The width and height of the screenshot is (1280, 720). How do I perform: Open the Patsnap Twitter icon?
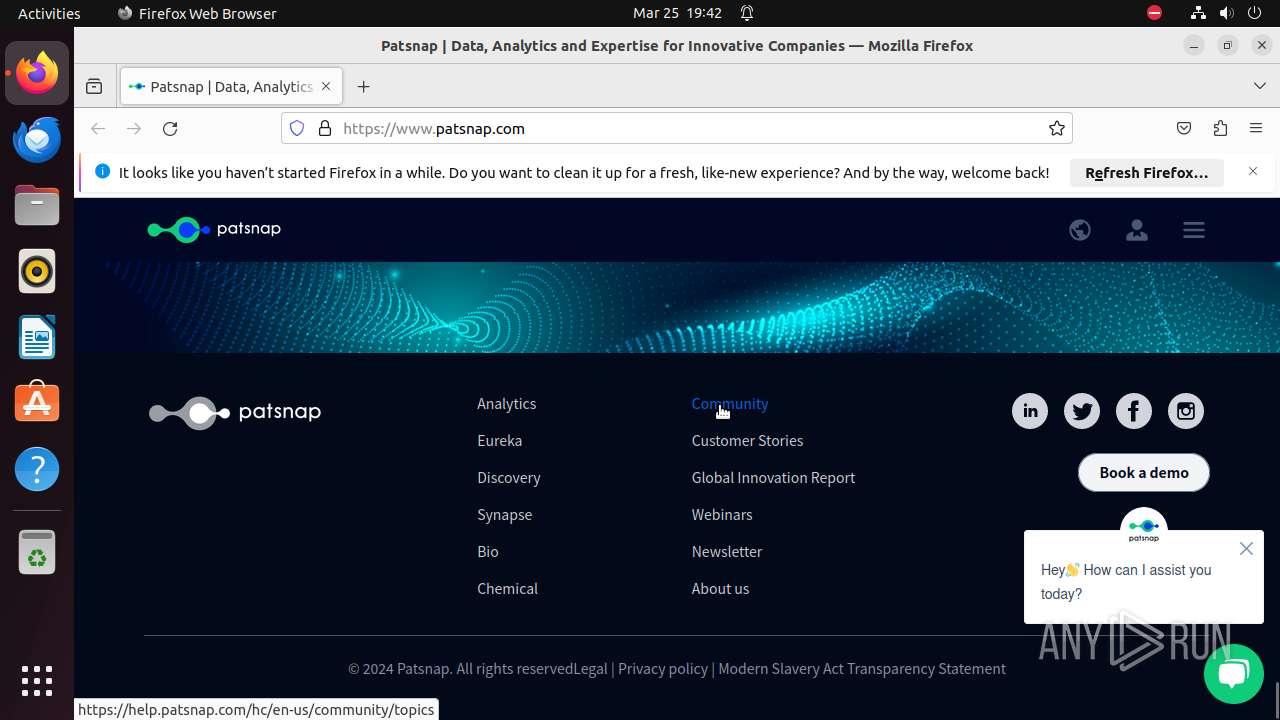(x=1082, y=411)
